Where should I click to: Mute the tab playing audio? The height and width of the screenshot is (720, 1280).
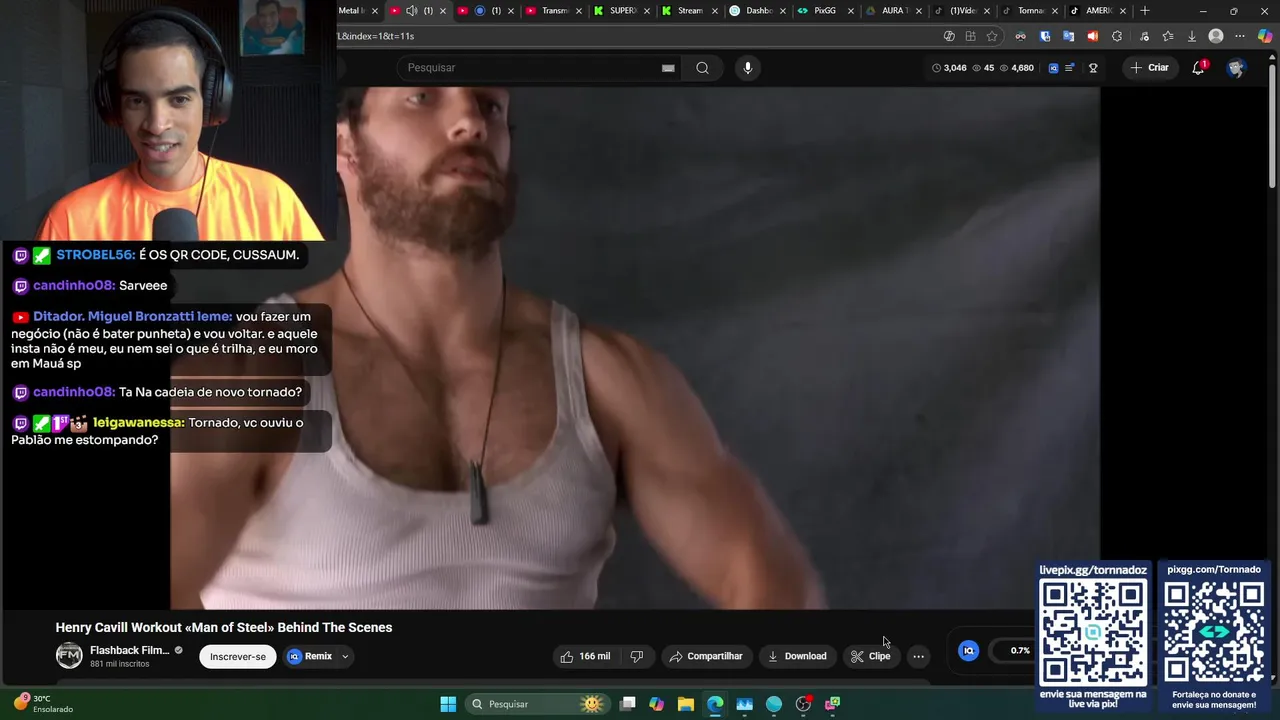[411, 11]
